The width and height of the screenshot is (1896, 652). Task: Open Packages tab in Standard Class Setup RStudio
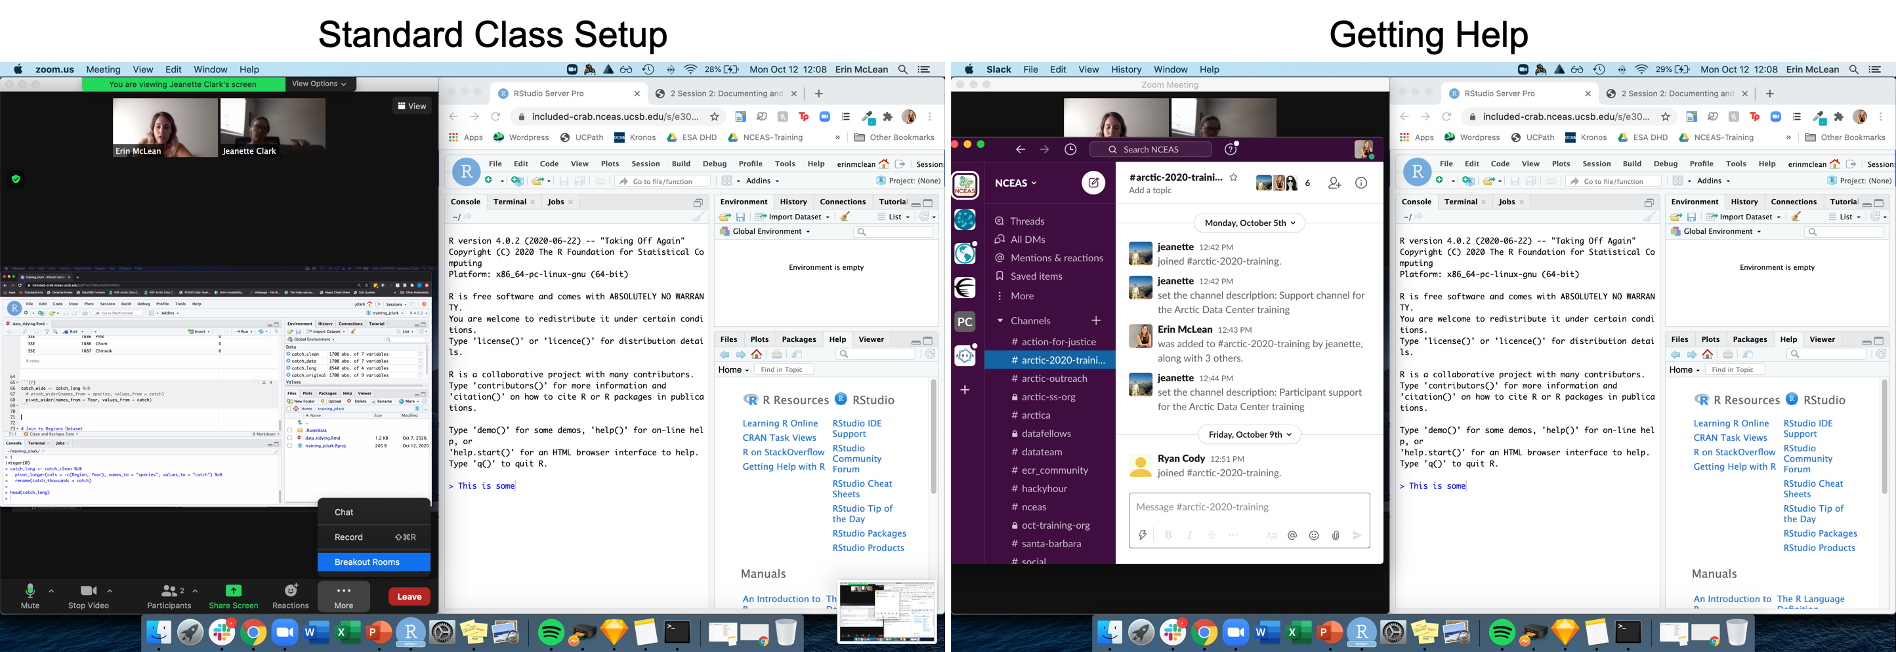tap(799, 339)
